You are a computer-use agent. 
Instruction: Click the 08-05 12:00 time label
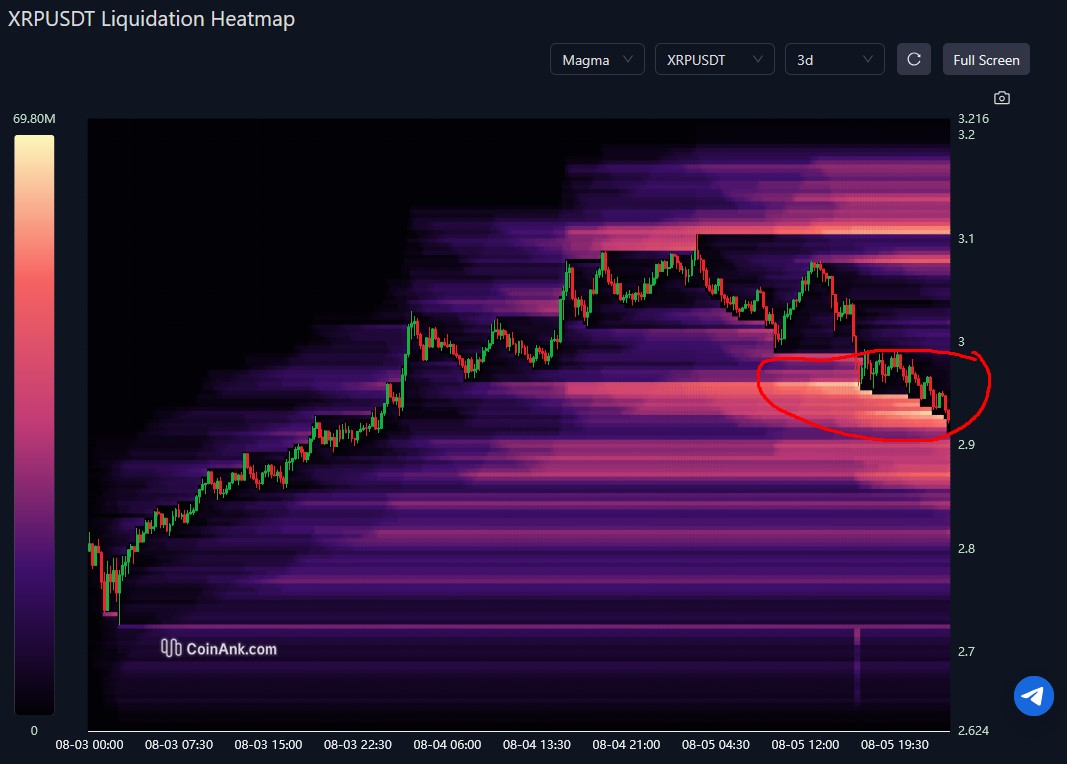click(x=805, y=745)
